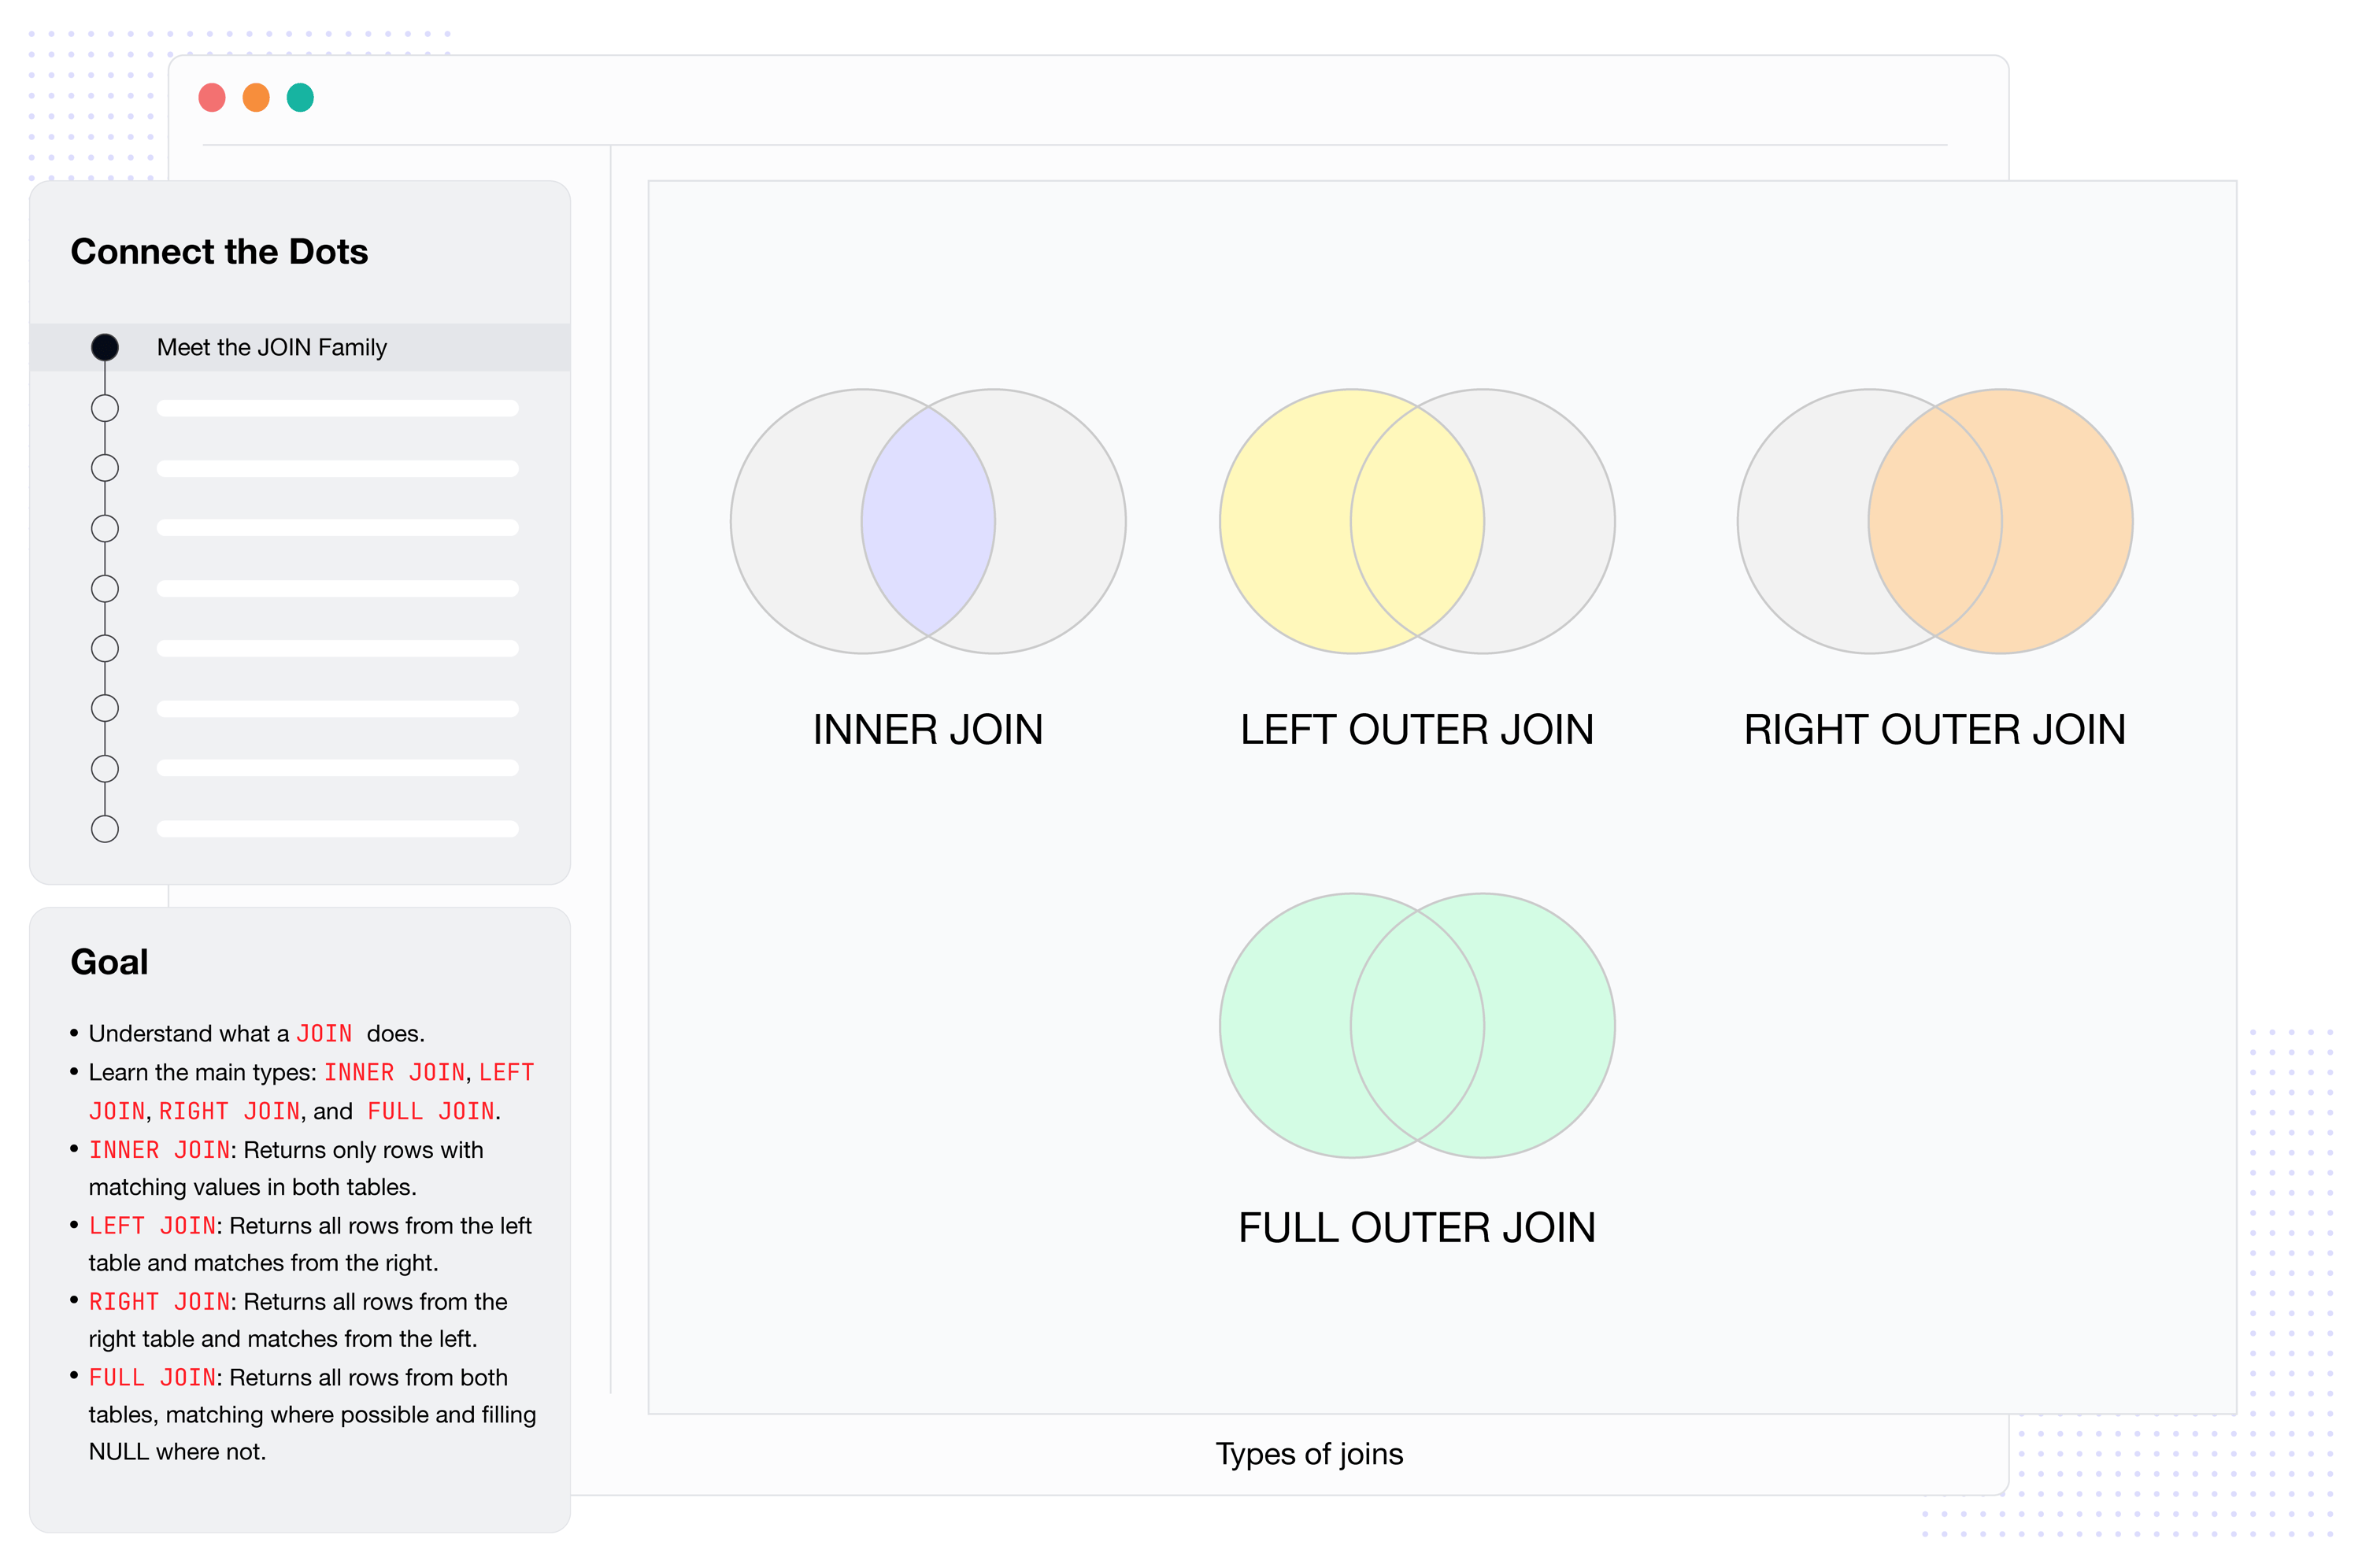
Task: Select the filled Meet the JOIN Family step dot
Action: pyautogui.click(x=105, y=347)
